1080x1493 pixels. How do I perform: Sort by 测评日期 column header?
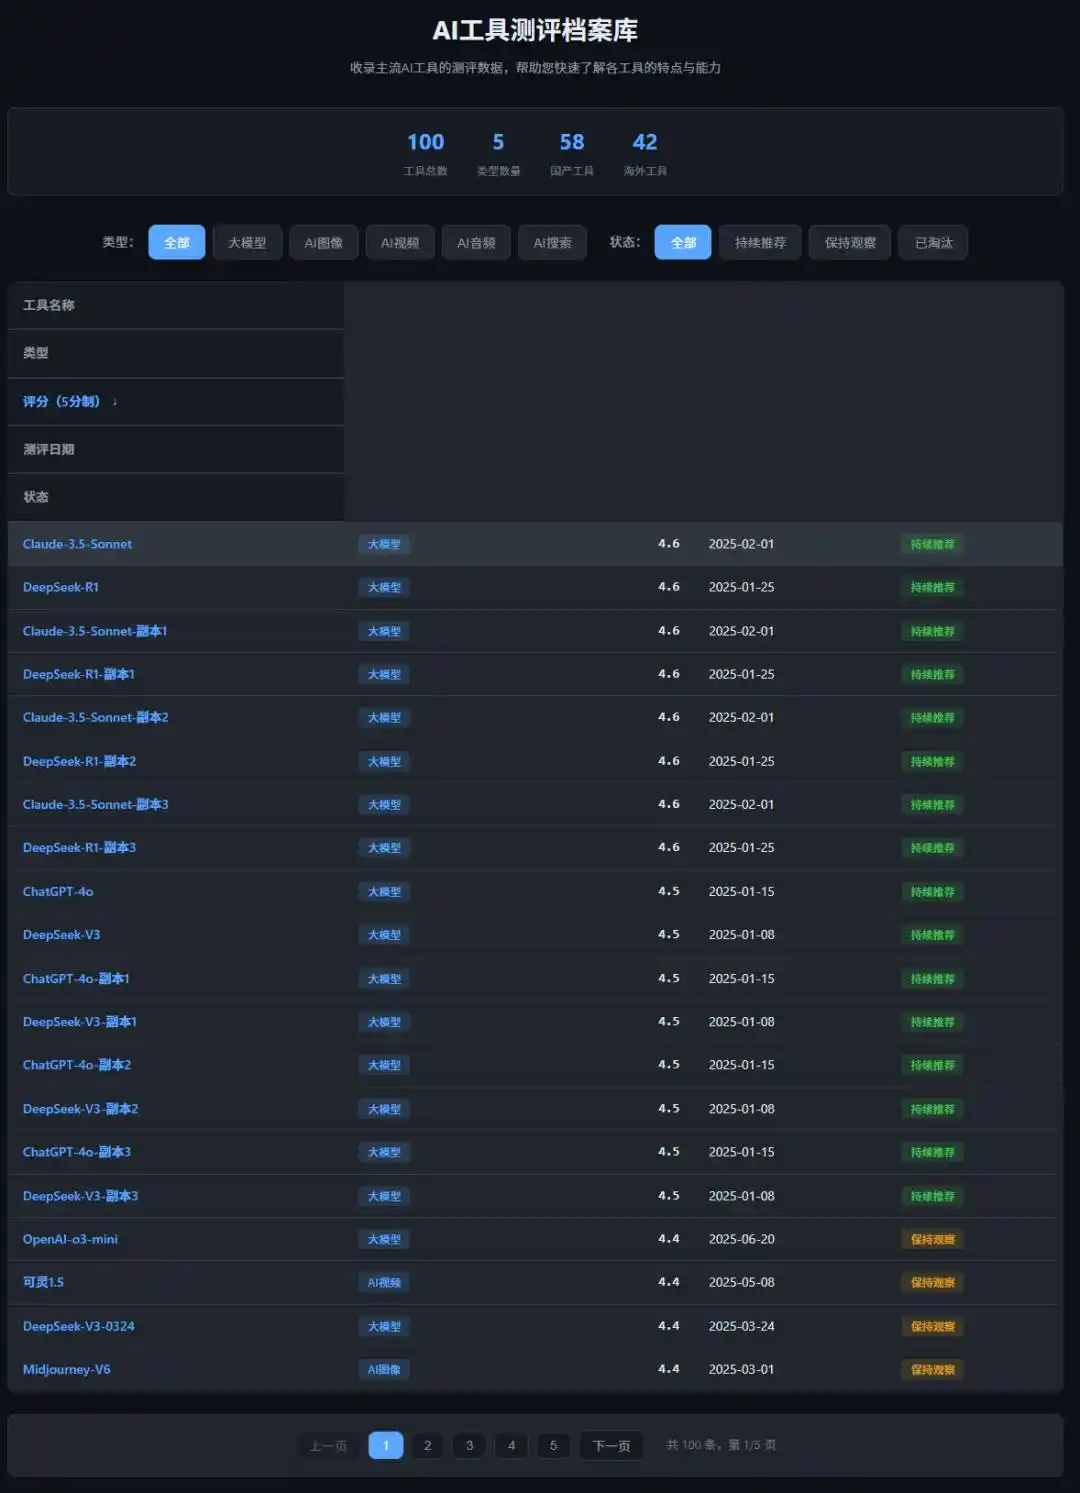pos(176,449)
